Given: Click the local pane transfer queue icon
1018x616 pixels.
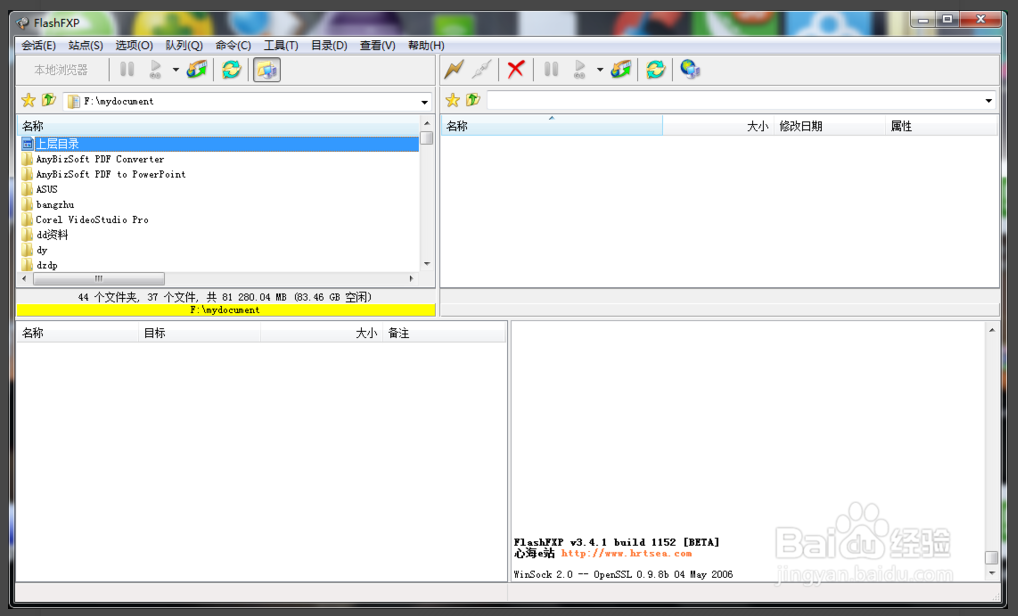Looking at the screenshot, I should [x=197, y=69].
